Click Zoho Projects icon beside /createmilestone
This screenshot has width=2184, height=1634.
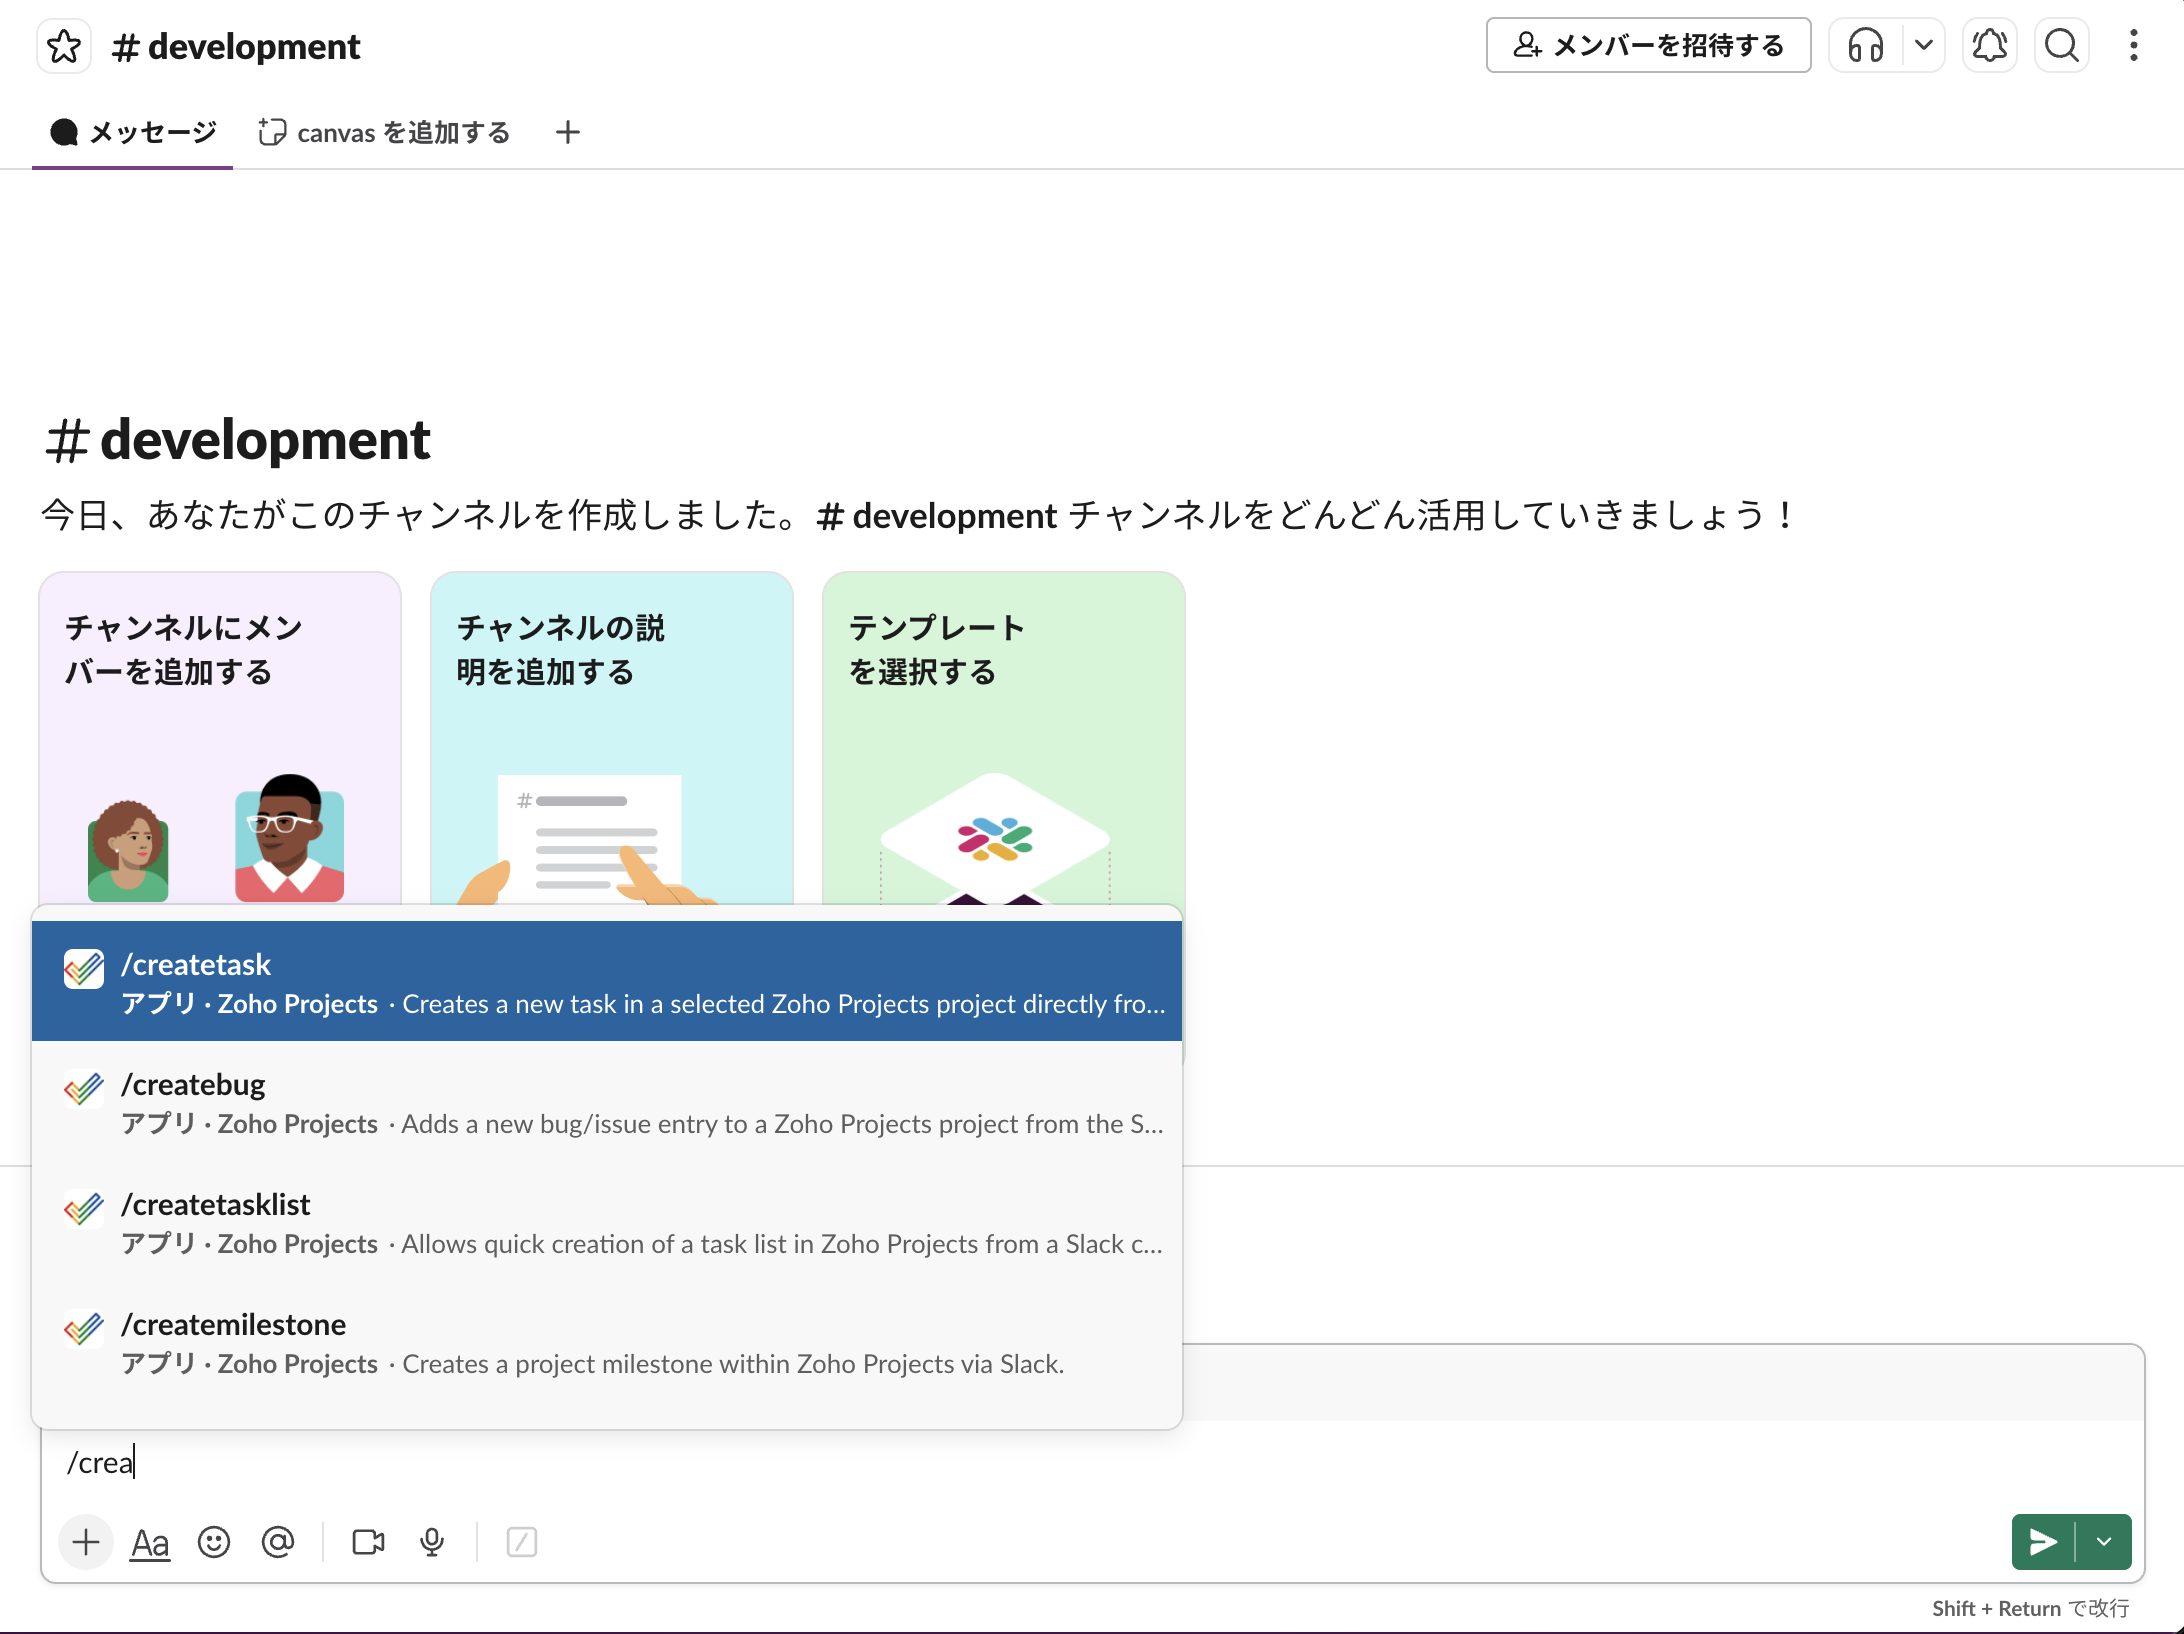click(x=84, y=1329)
